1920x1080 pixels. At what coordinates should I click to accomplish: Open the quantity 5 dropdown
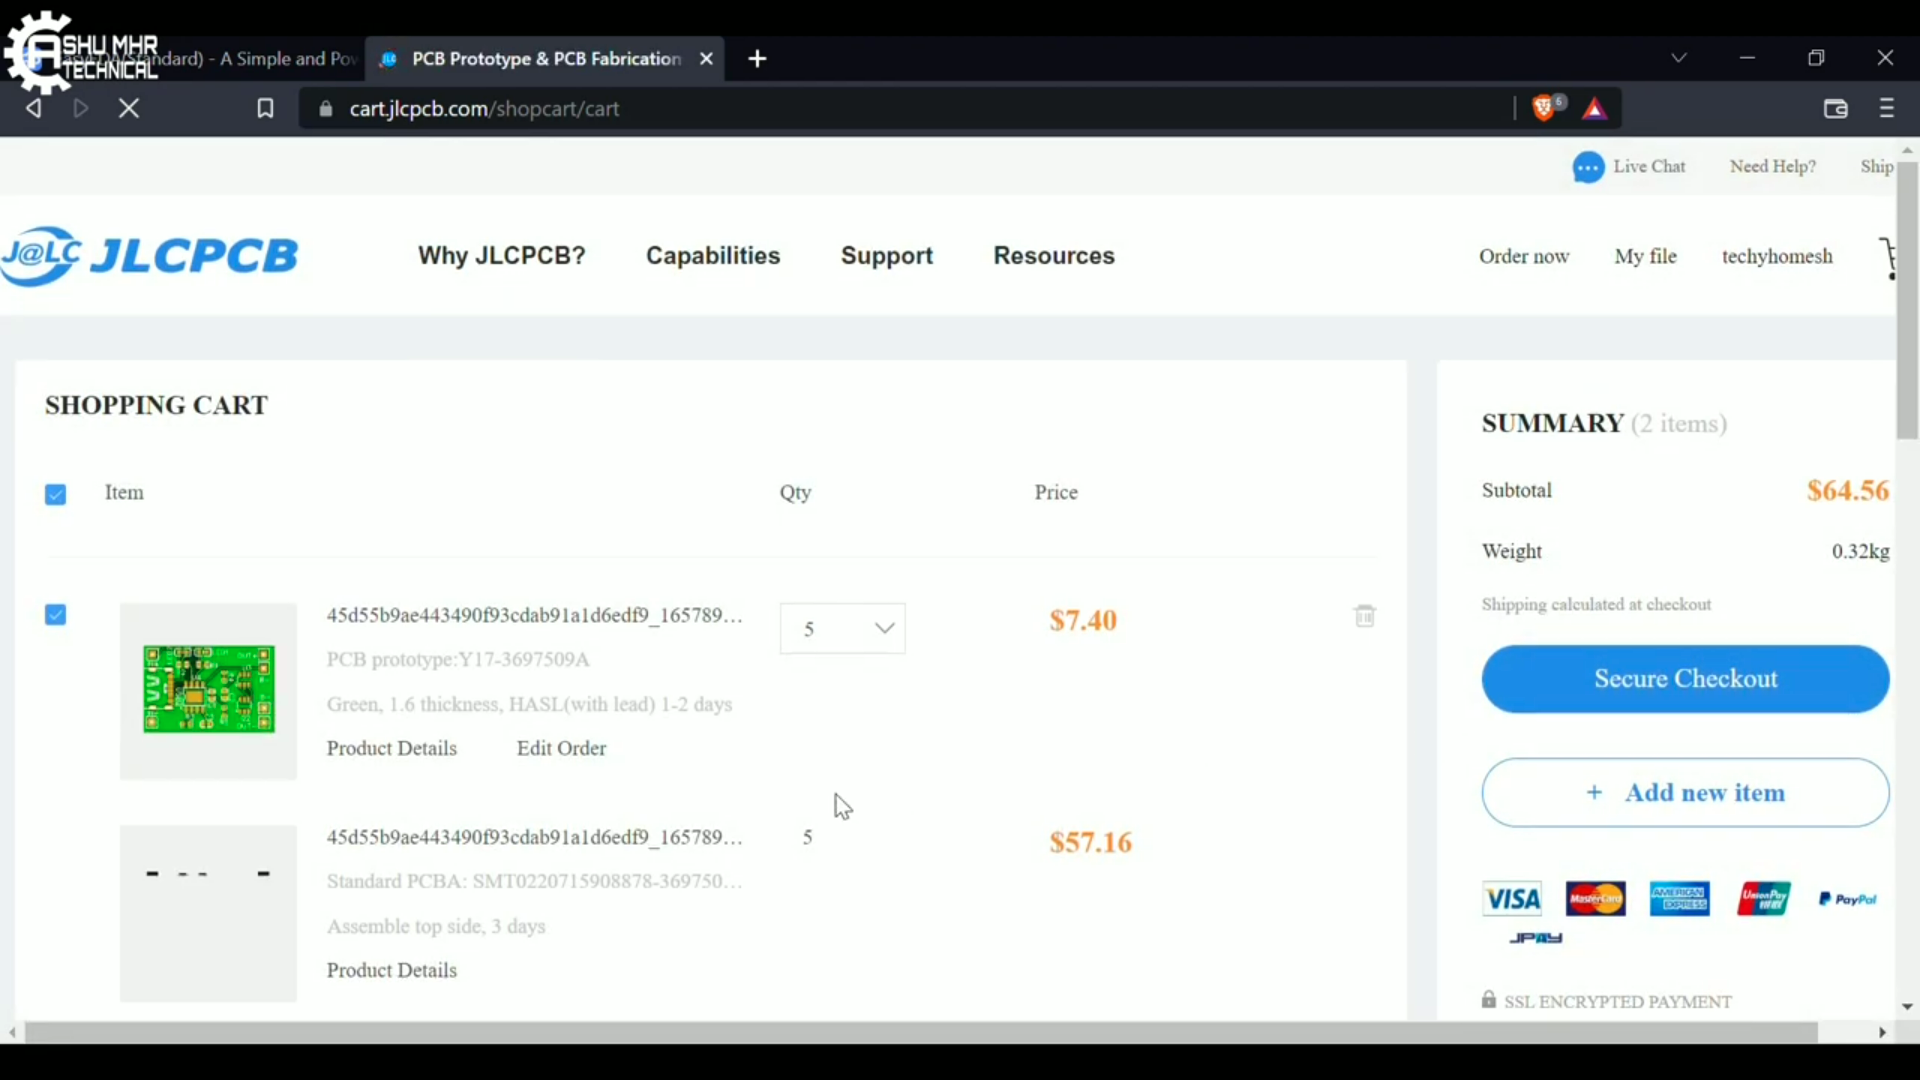pyautogui.click(x=843, y=629)
